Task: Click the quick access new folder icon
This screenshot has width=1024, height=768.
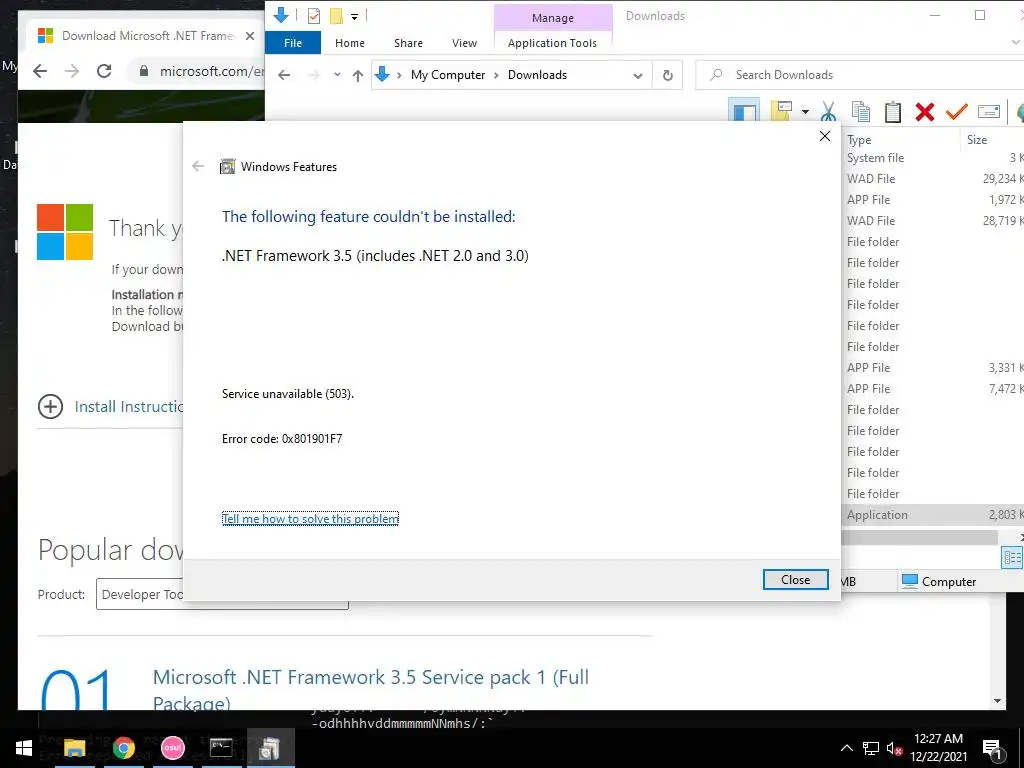Action: coord(336,16)
